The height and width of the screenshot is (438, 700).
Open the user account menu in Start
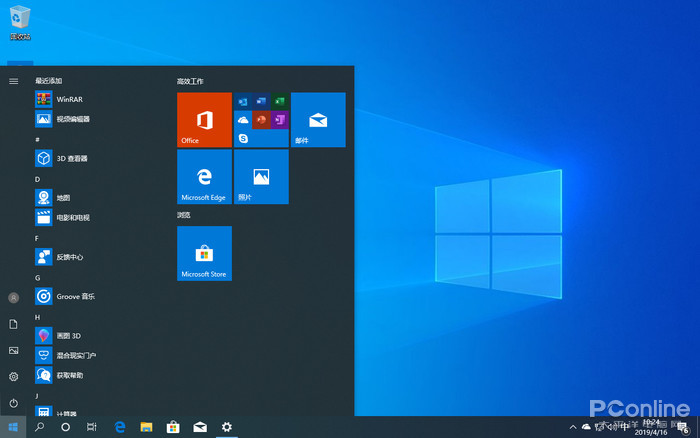coord(13,297)
